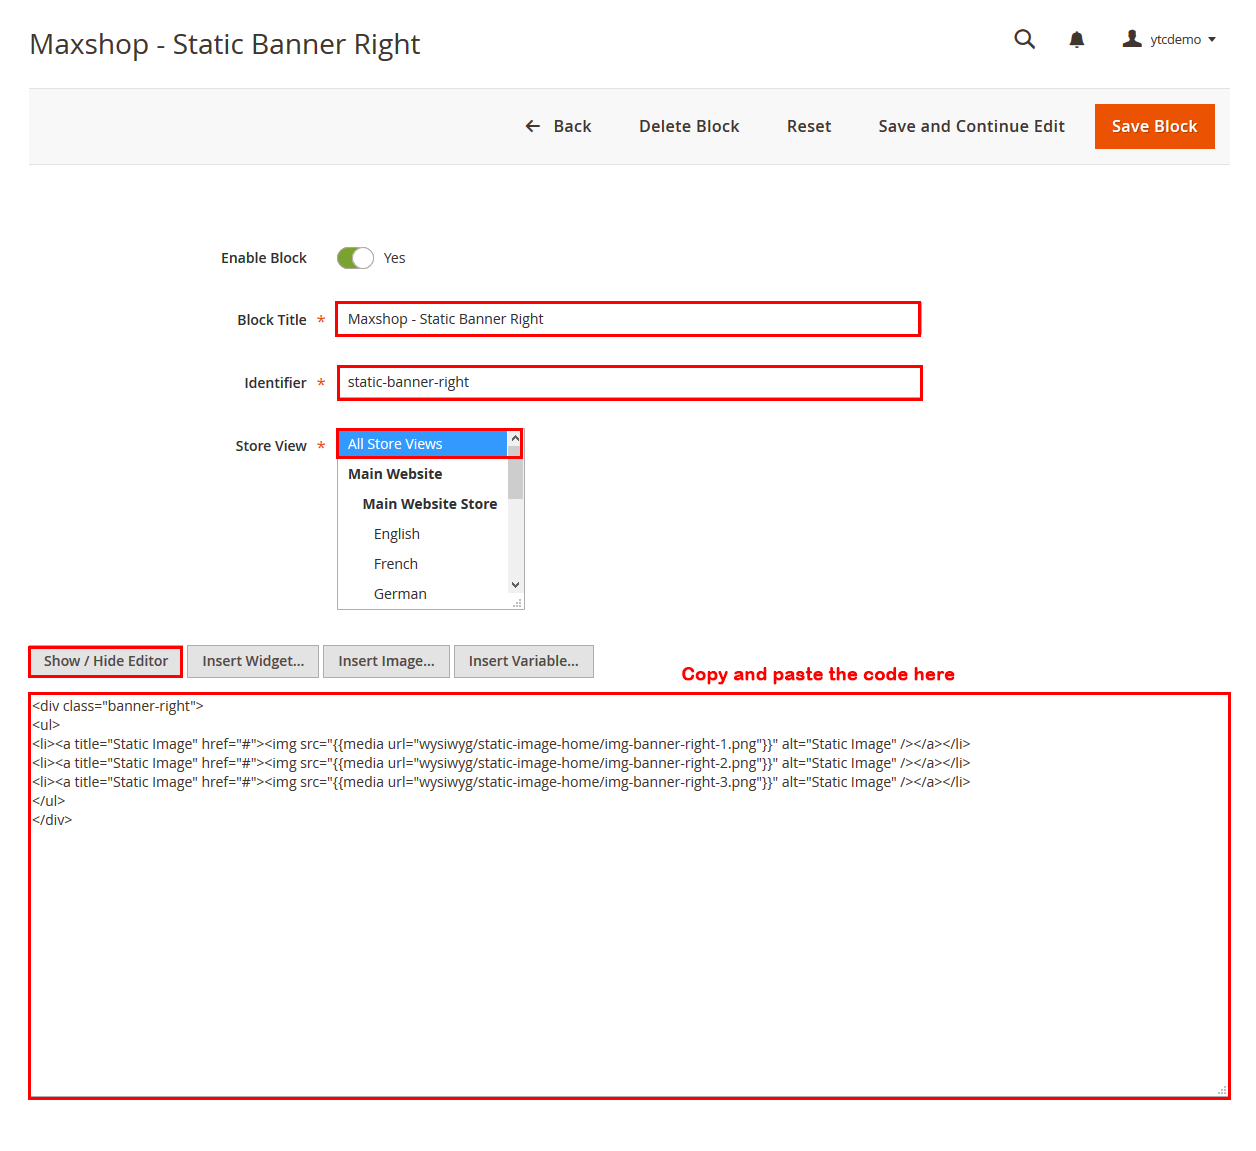Click Show / Hide Editor button
The image size is (1256, 1151).
click(x=106, y=661)
